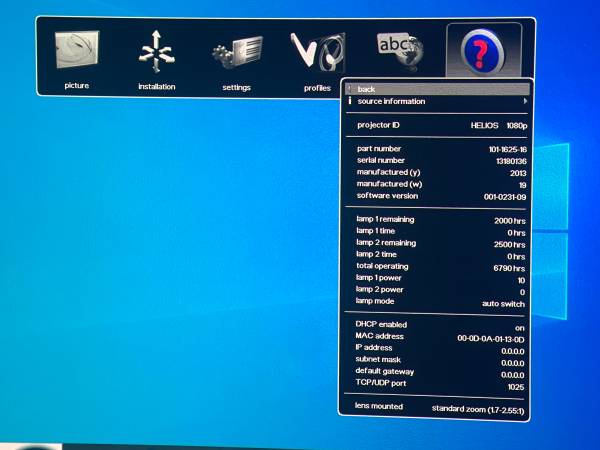Select the software version row
Viewport: 600px width, 450px height.
(x=438, y=196)
